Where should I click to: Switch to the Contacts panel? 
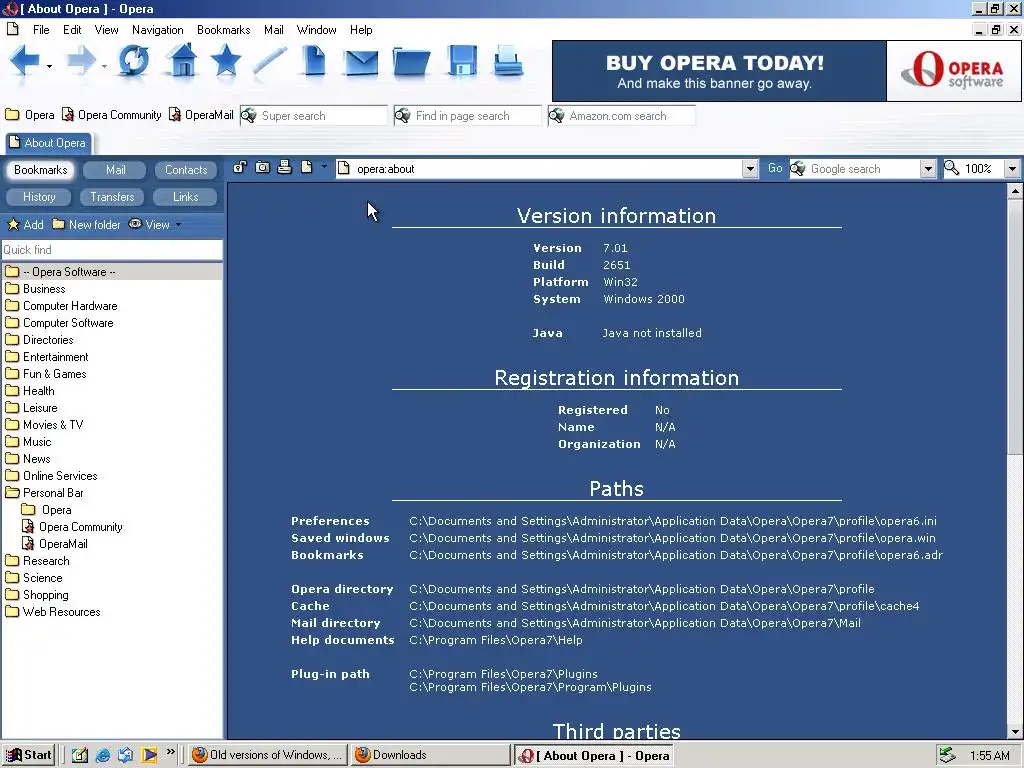[185, 170]
